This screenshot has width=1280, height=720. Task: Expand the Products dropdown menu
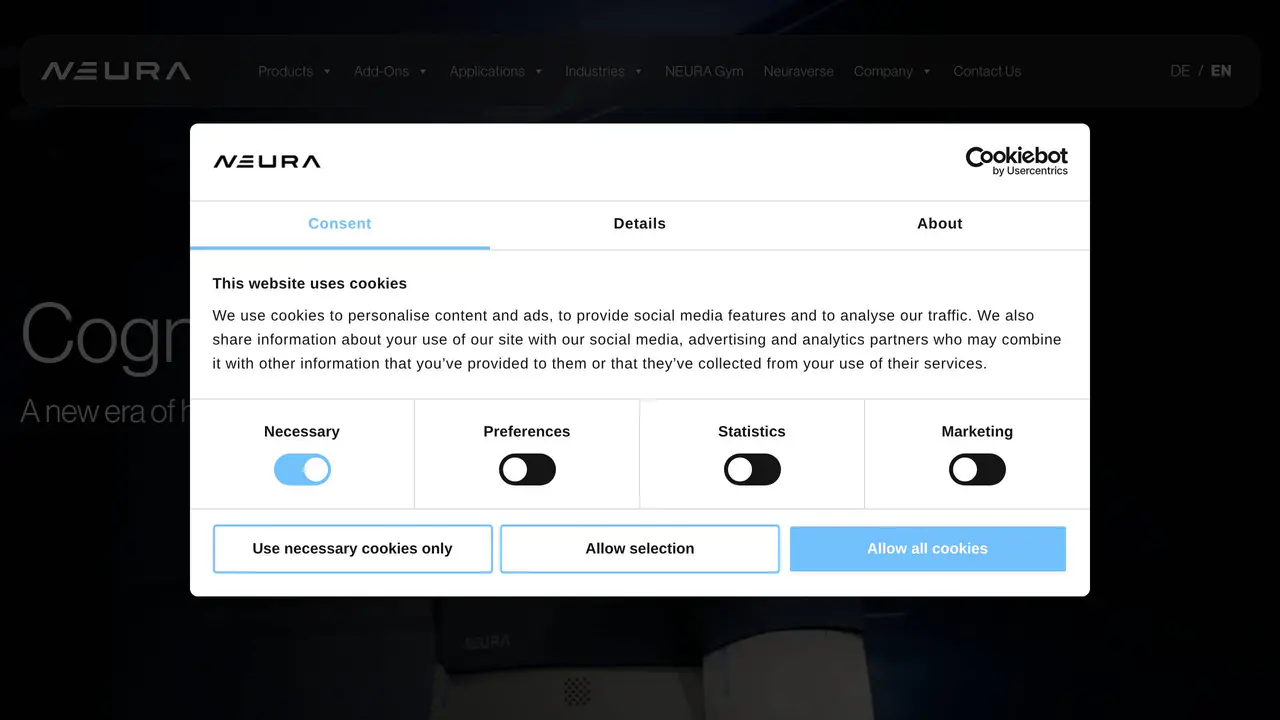pyautogui.click(x=294, y=71)
